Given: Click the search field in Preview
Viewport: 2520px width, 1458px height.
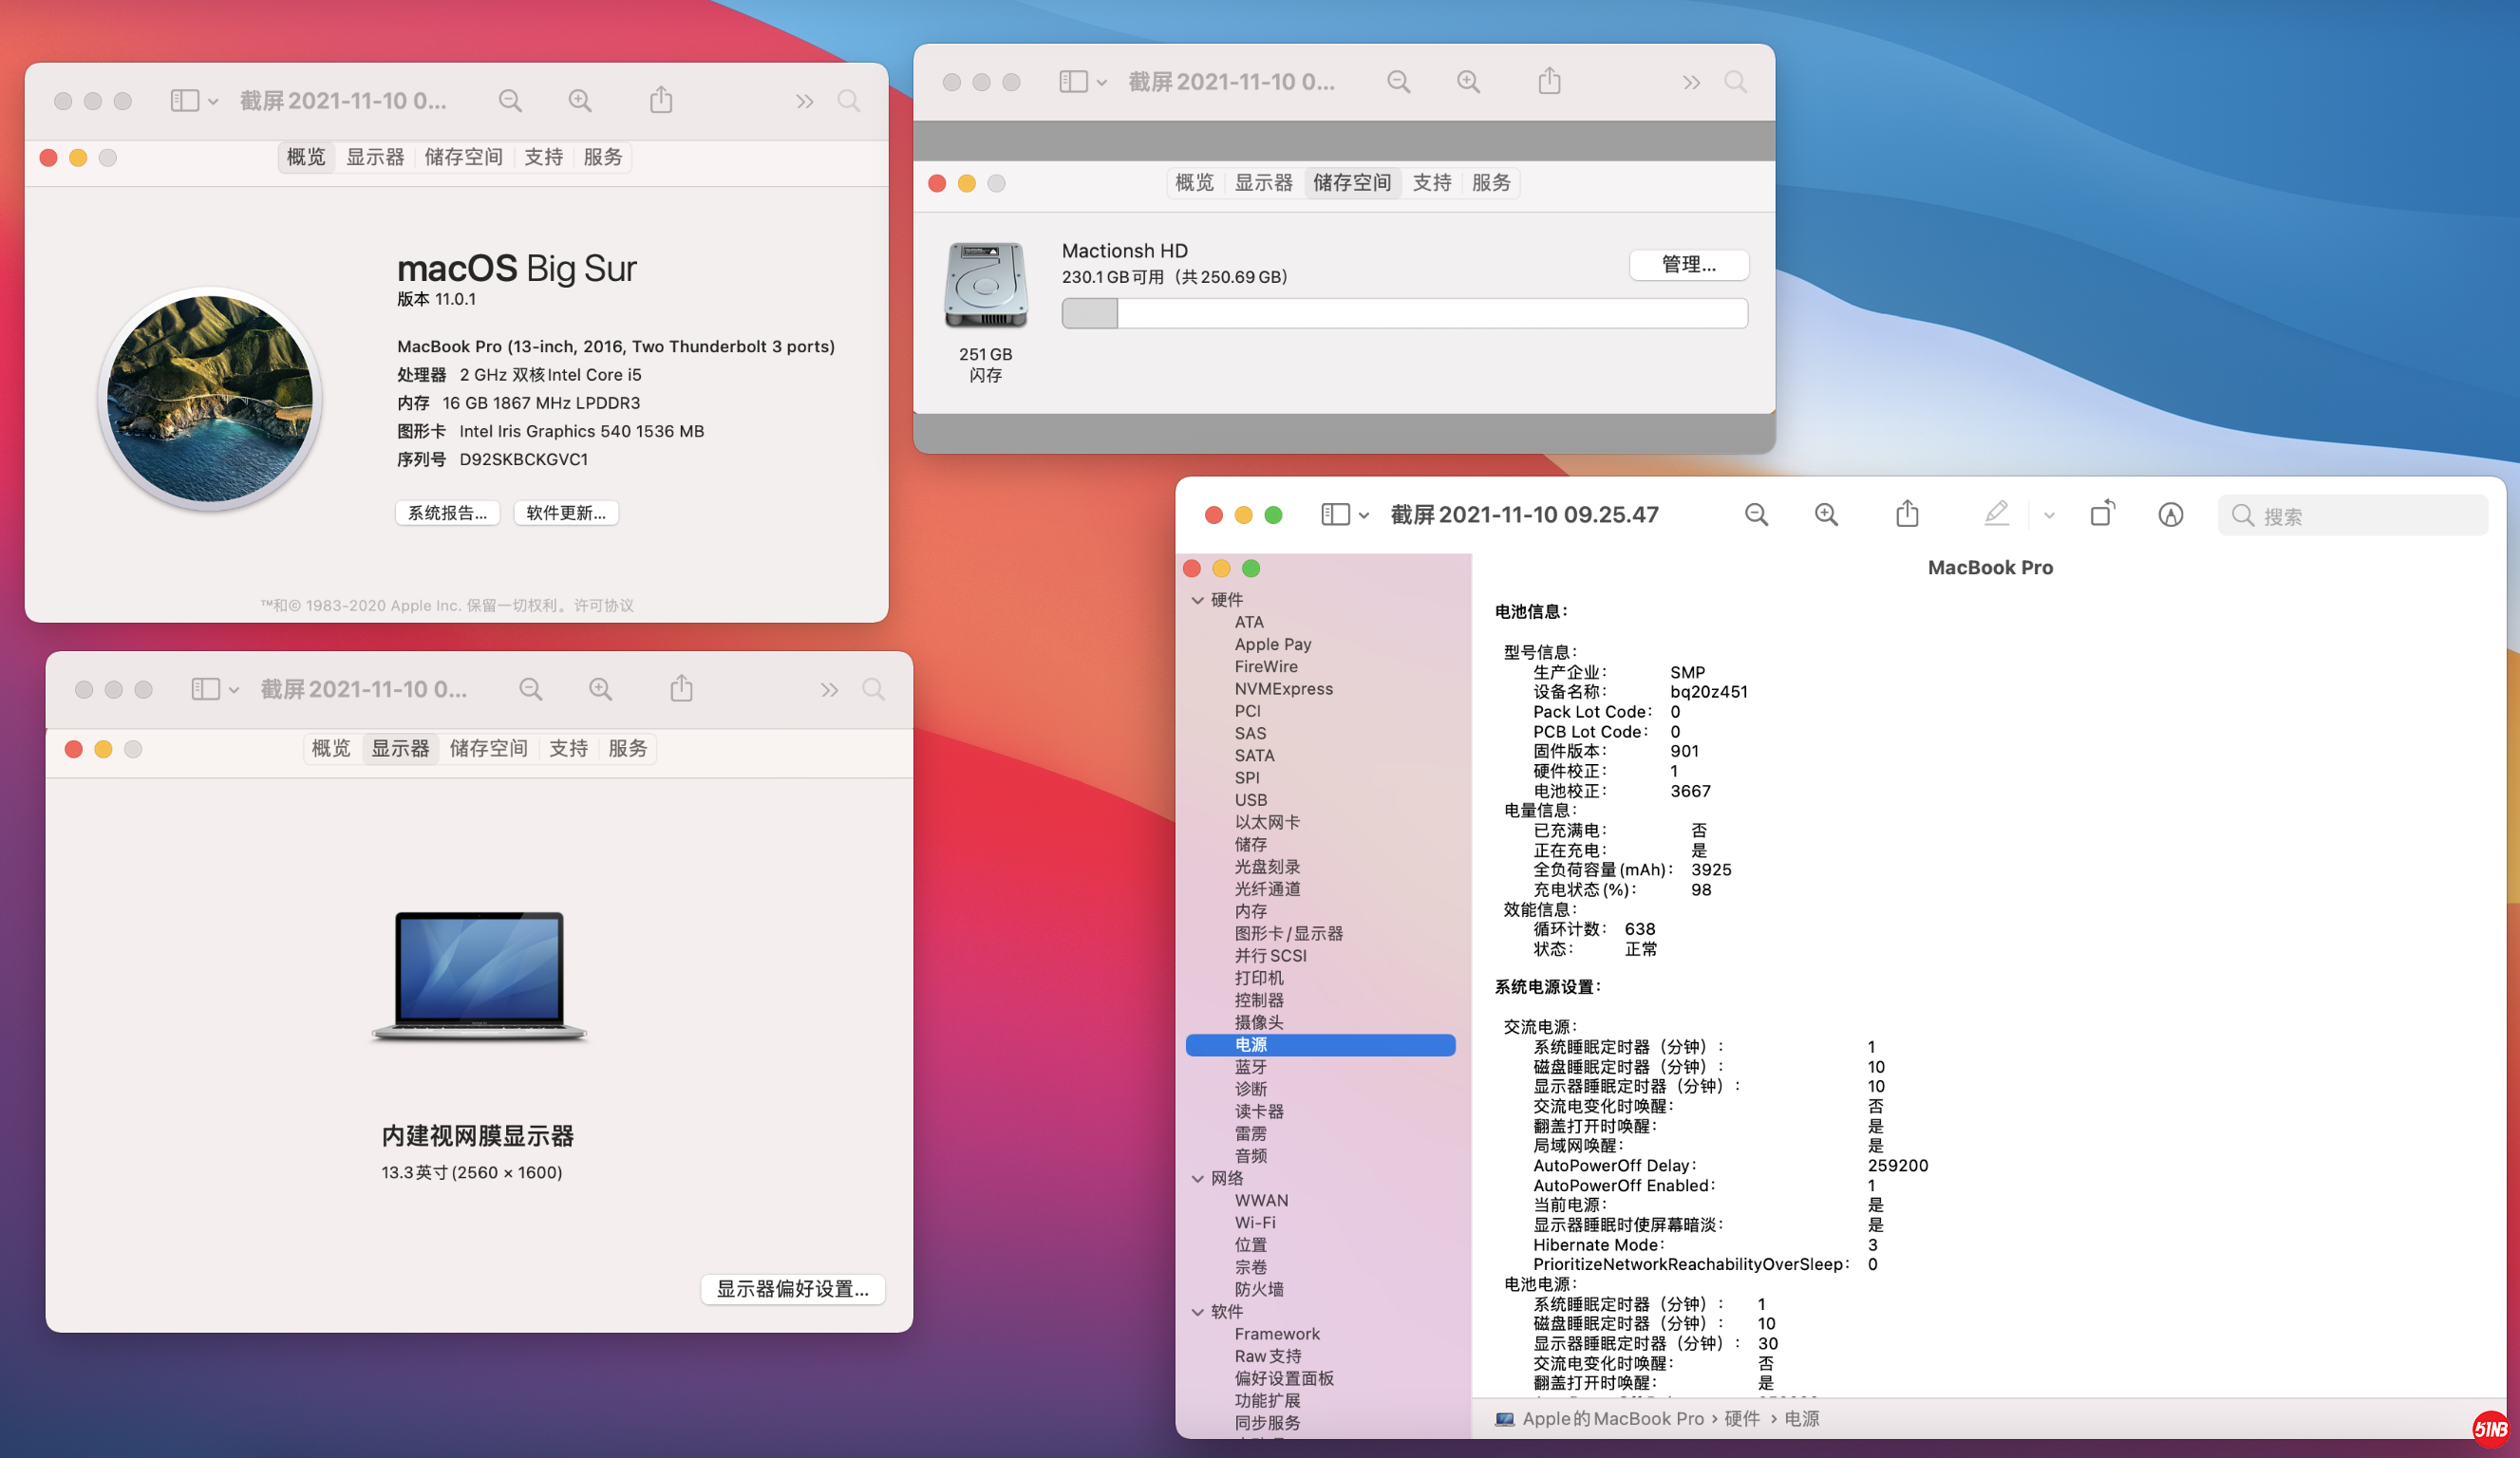Looking at the screenshot, I should tap(2352, 516).
